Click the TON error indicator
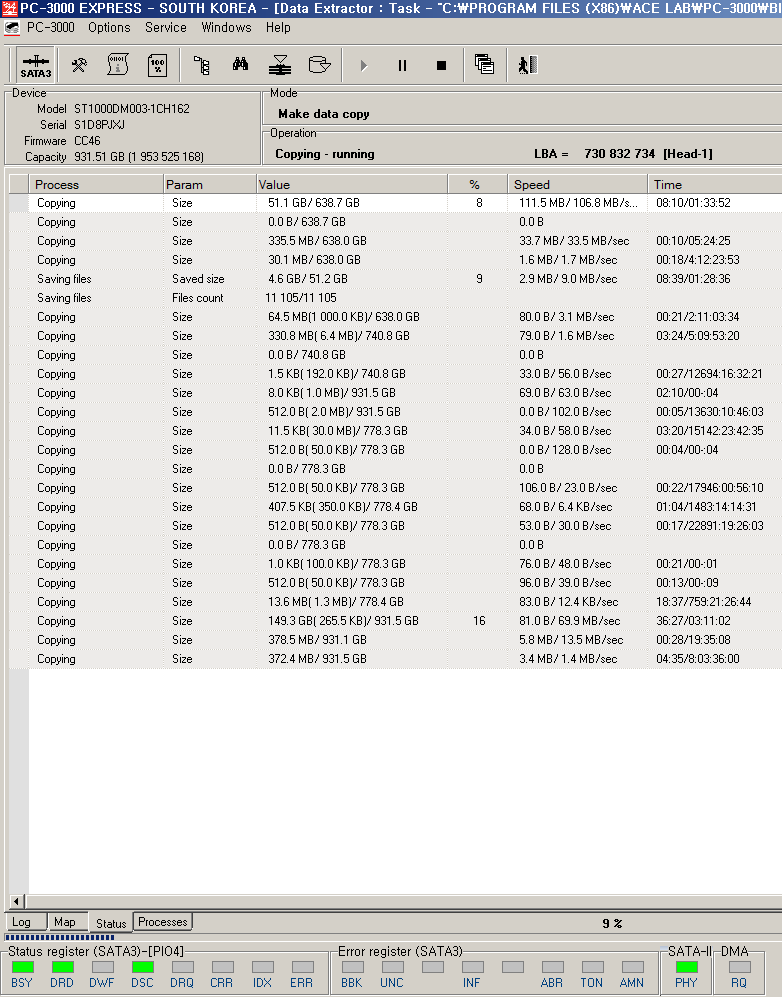 click(593, 966)
